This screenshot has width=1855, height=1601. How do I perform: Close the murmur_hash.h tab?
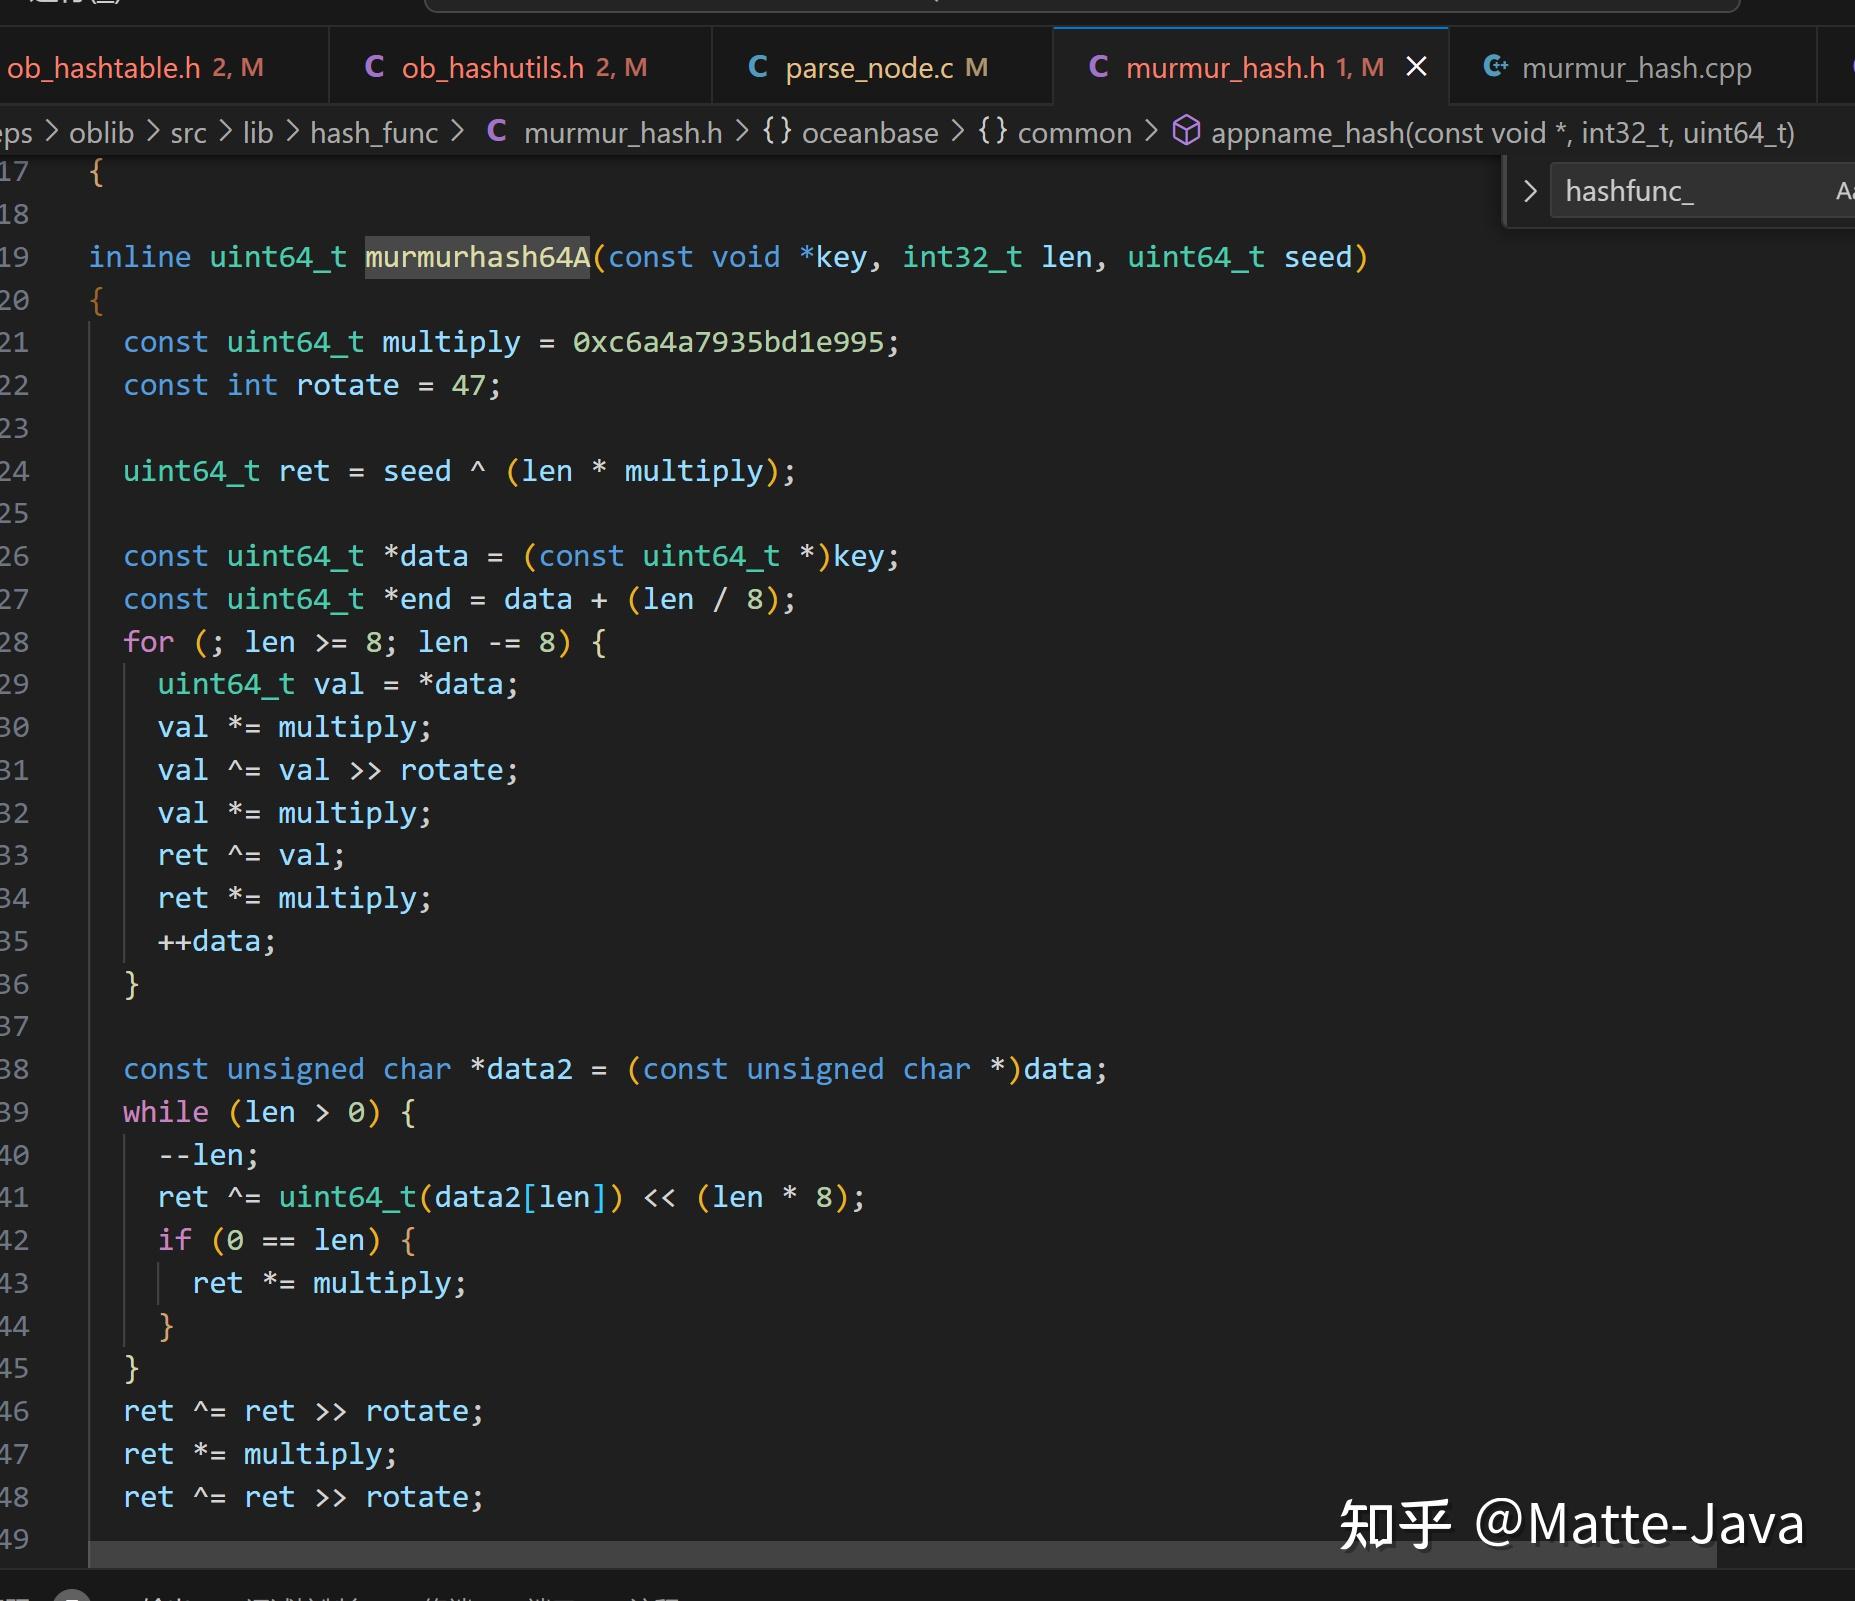1416,66
